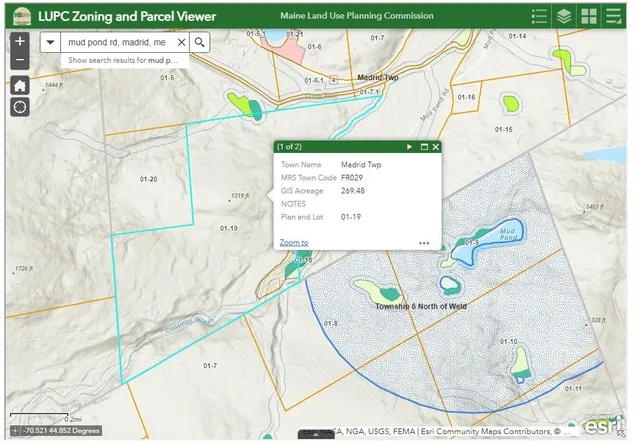Expand the bottom attribute table handle
Image resolution: width=640 pixels, height=444 pixels.
point(317,436)
